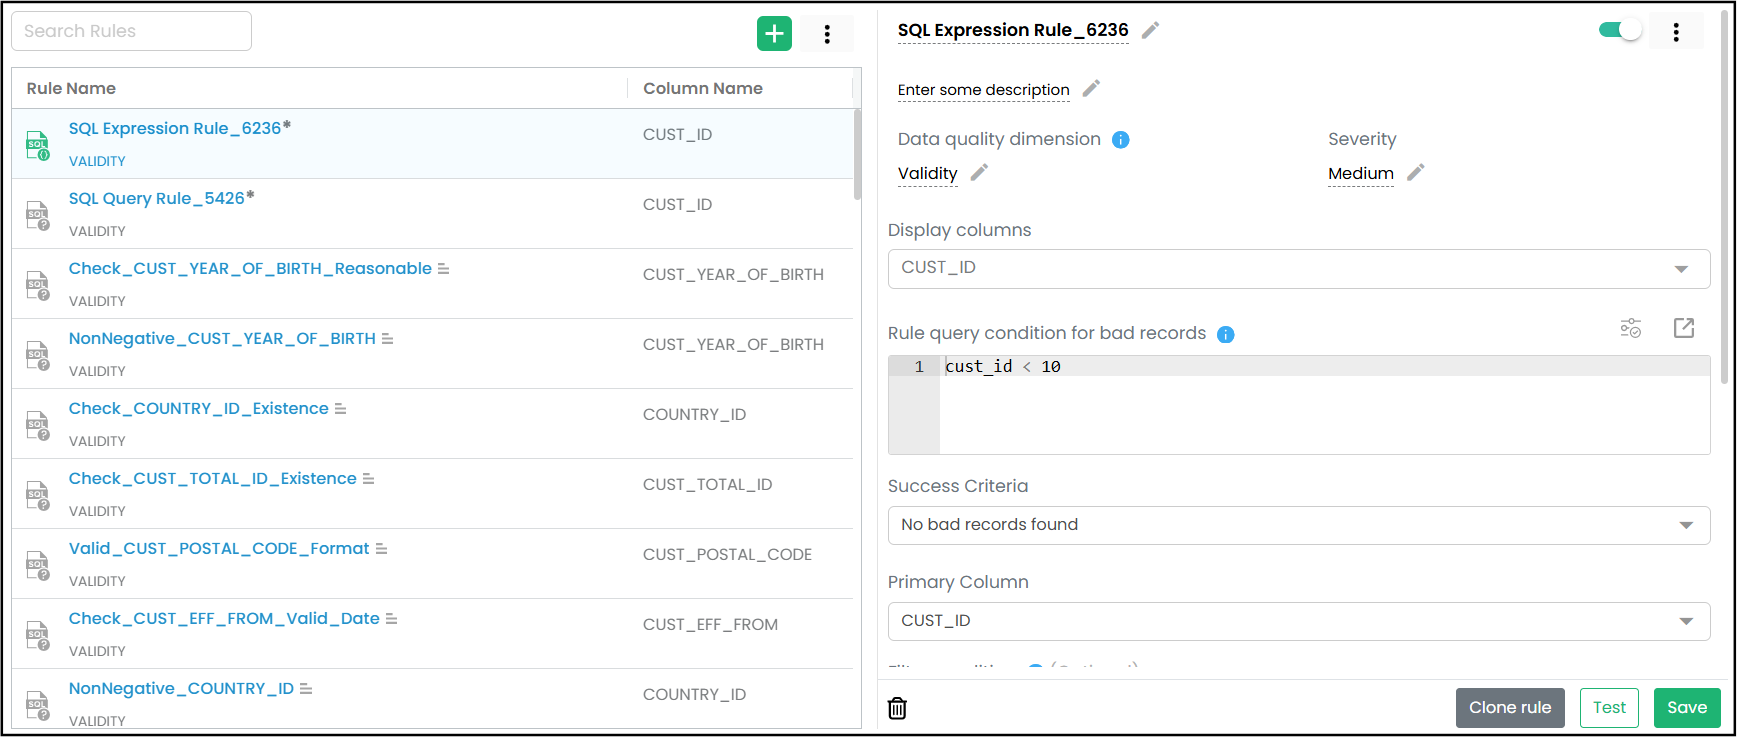Click the Clone rule button
This screenshot has width=1737, height=737.
point(1509,708)
